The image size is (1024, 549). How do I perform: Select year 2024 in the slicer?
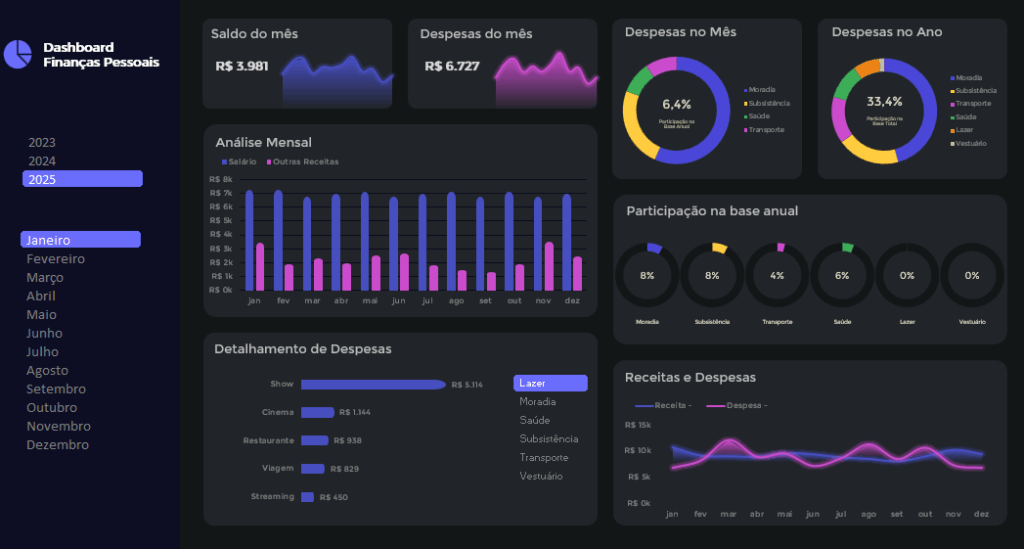(42, 161)
